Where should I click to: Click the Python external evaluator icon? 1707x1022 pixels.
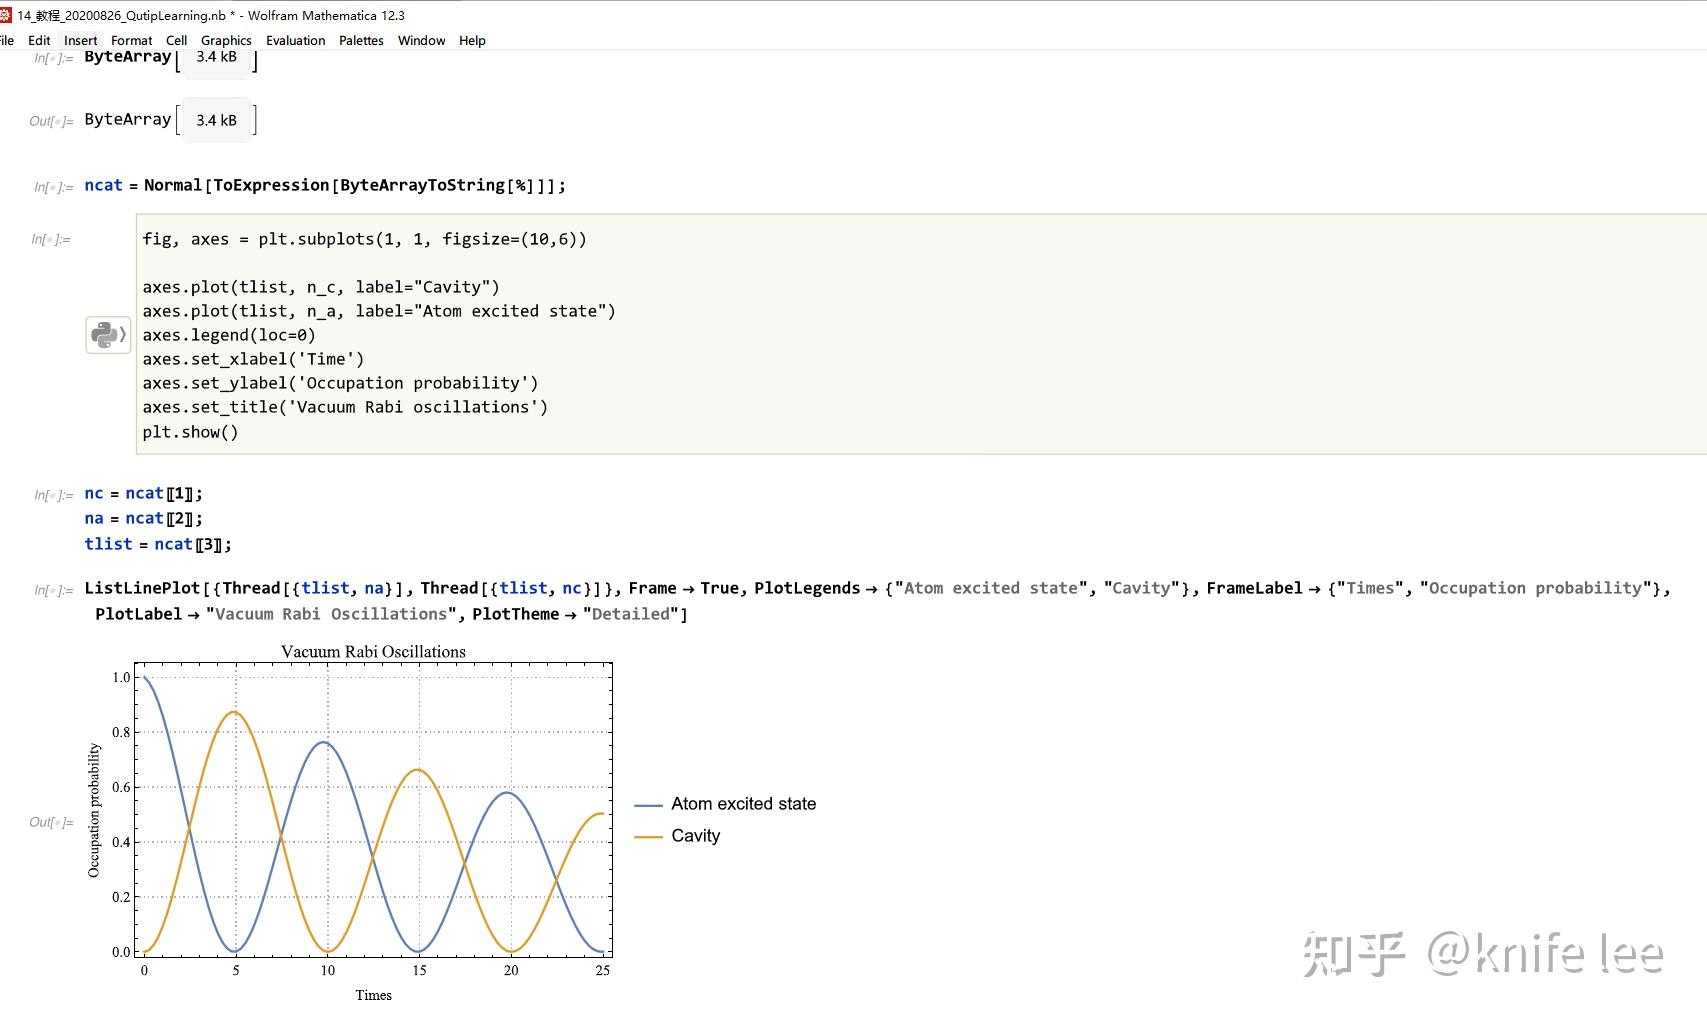[x=108, y=334]
